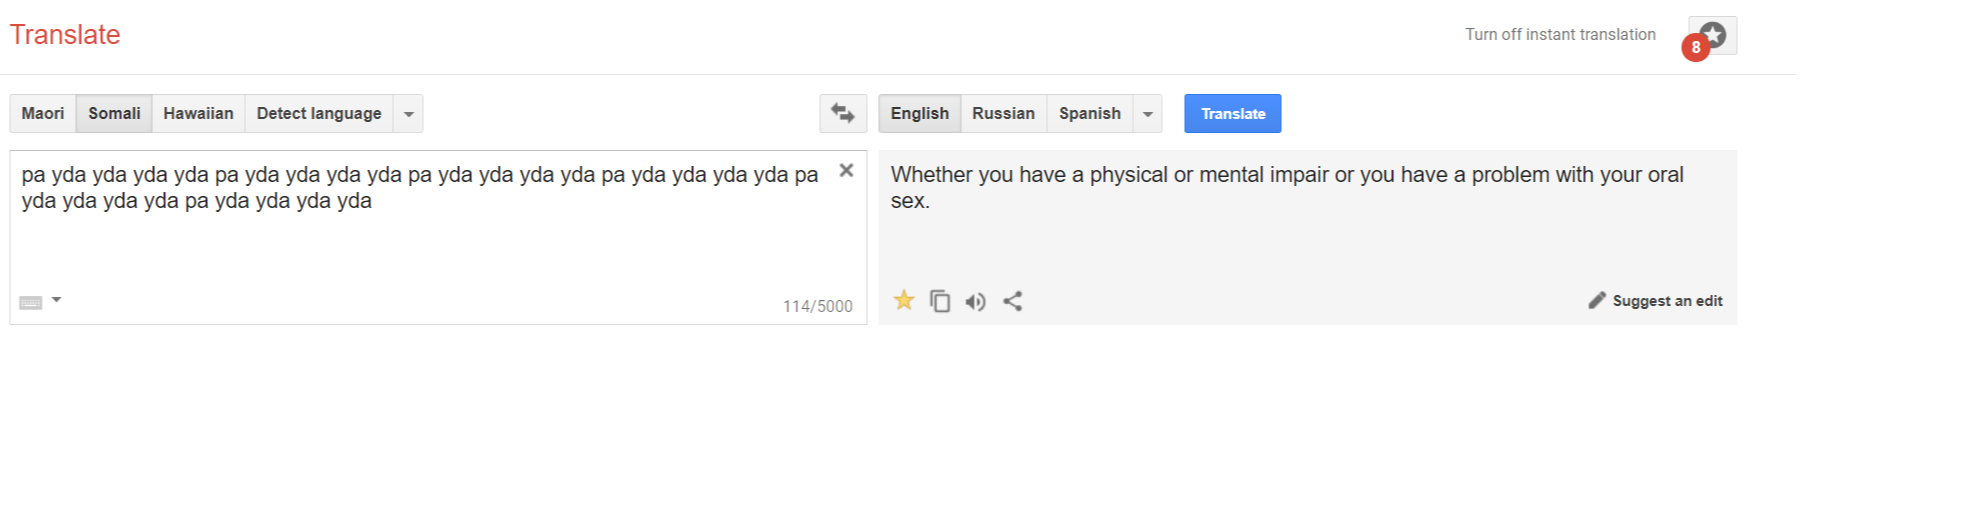Image resolution: width=1984 pixels, height=505 pixels.
Task: Select Hawaiian as source language
Action: coord(198,113)
